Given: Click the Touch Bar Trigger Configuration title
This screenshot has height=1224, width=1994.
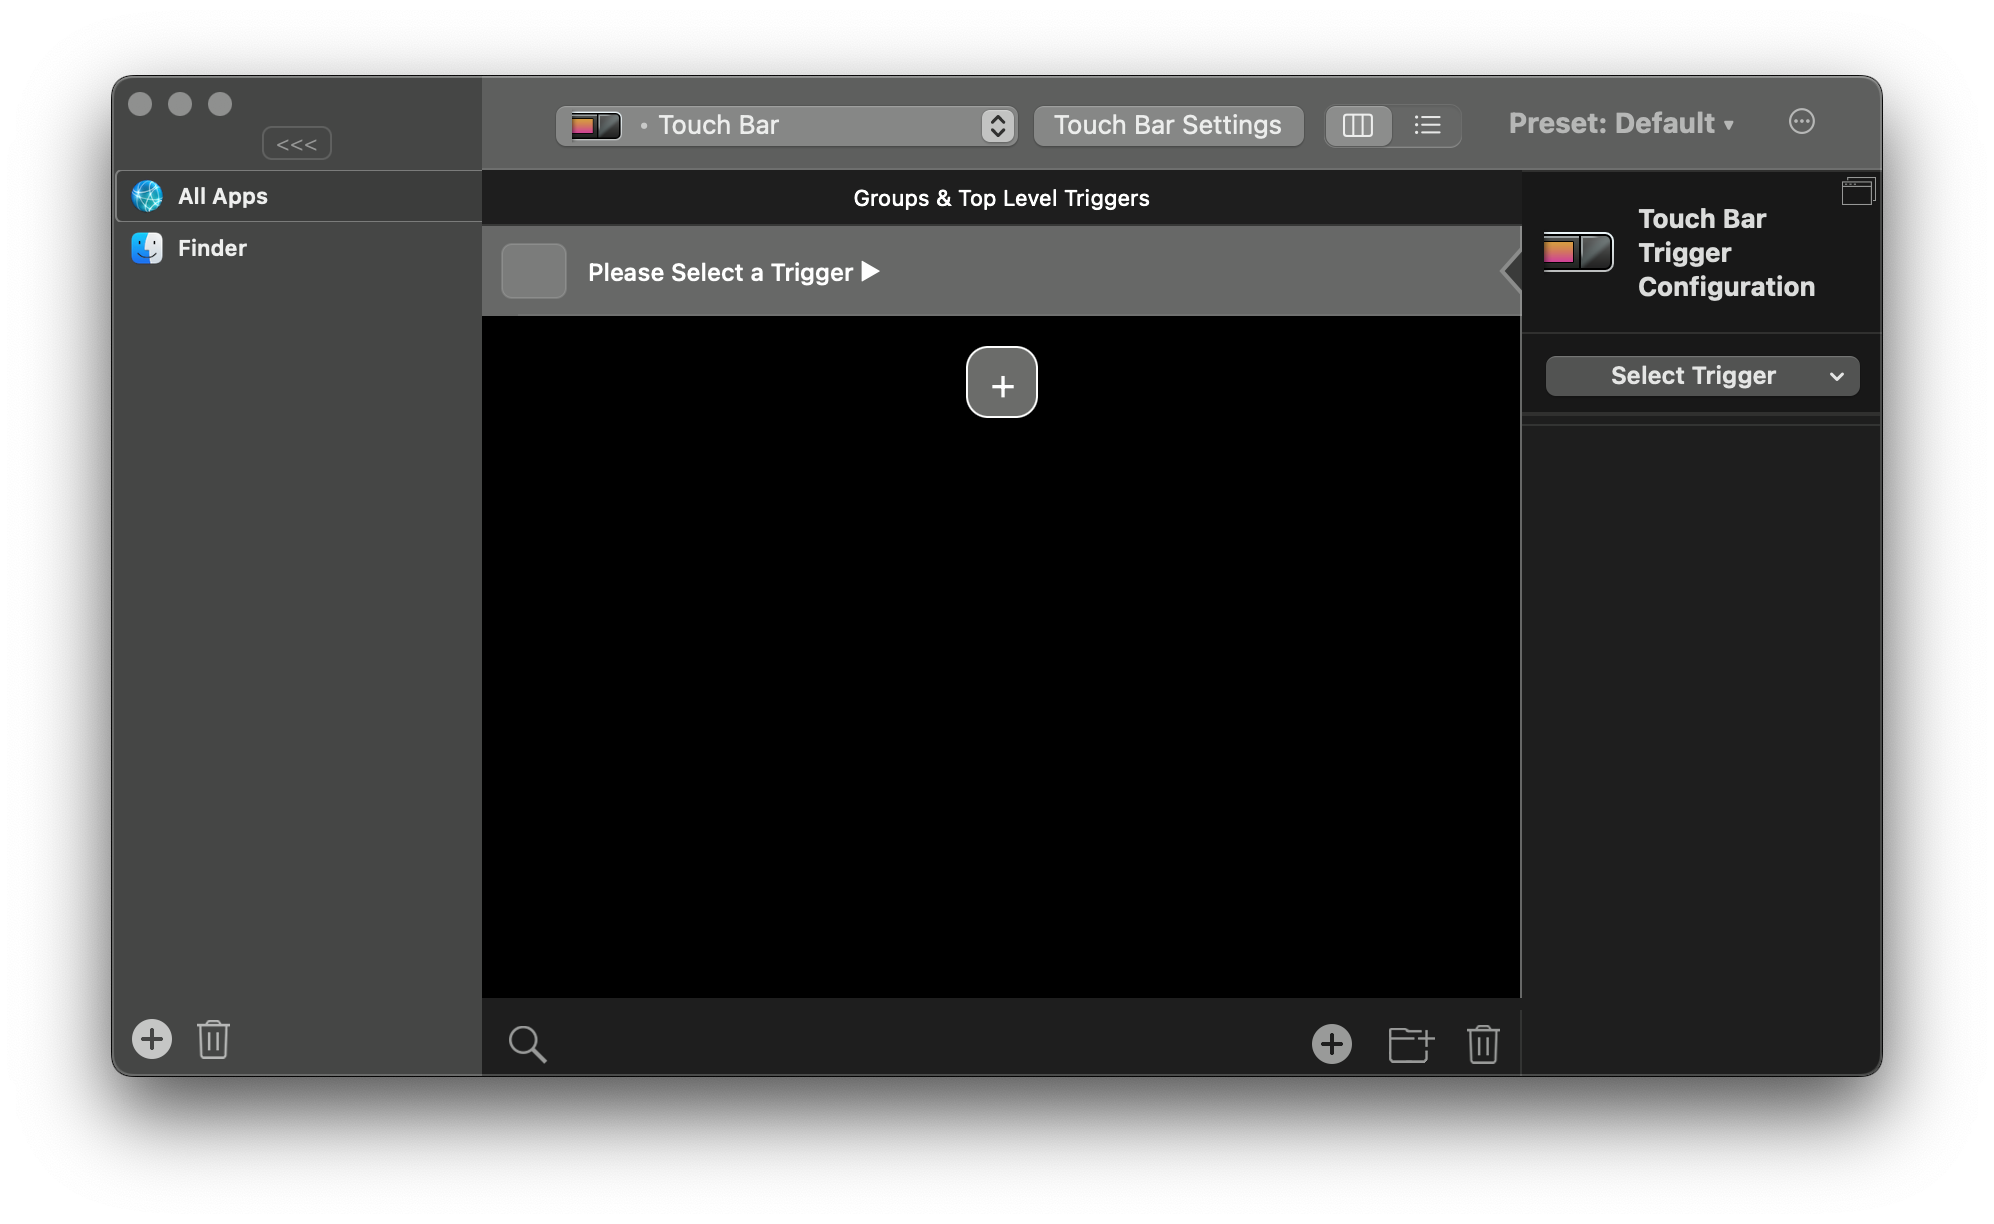Looking at the screenshot, I should 1726,253.
